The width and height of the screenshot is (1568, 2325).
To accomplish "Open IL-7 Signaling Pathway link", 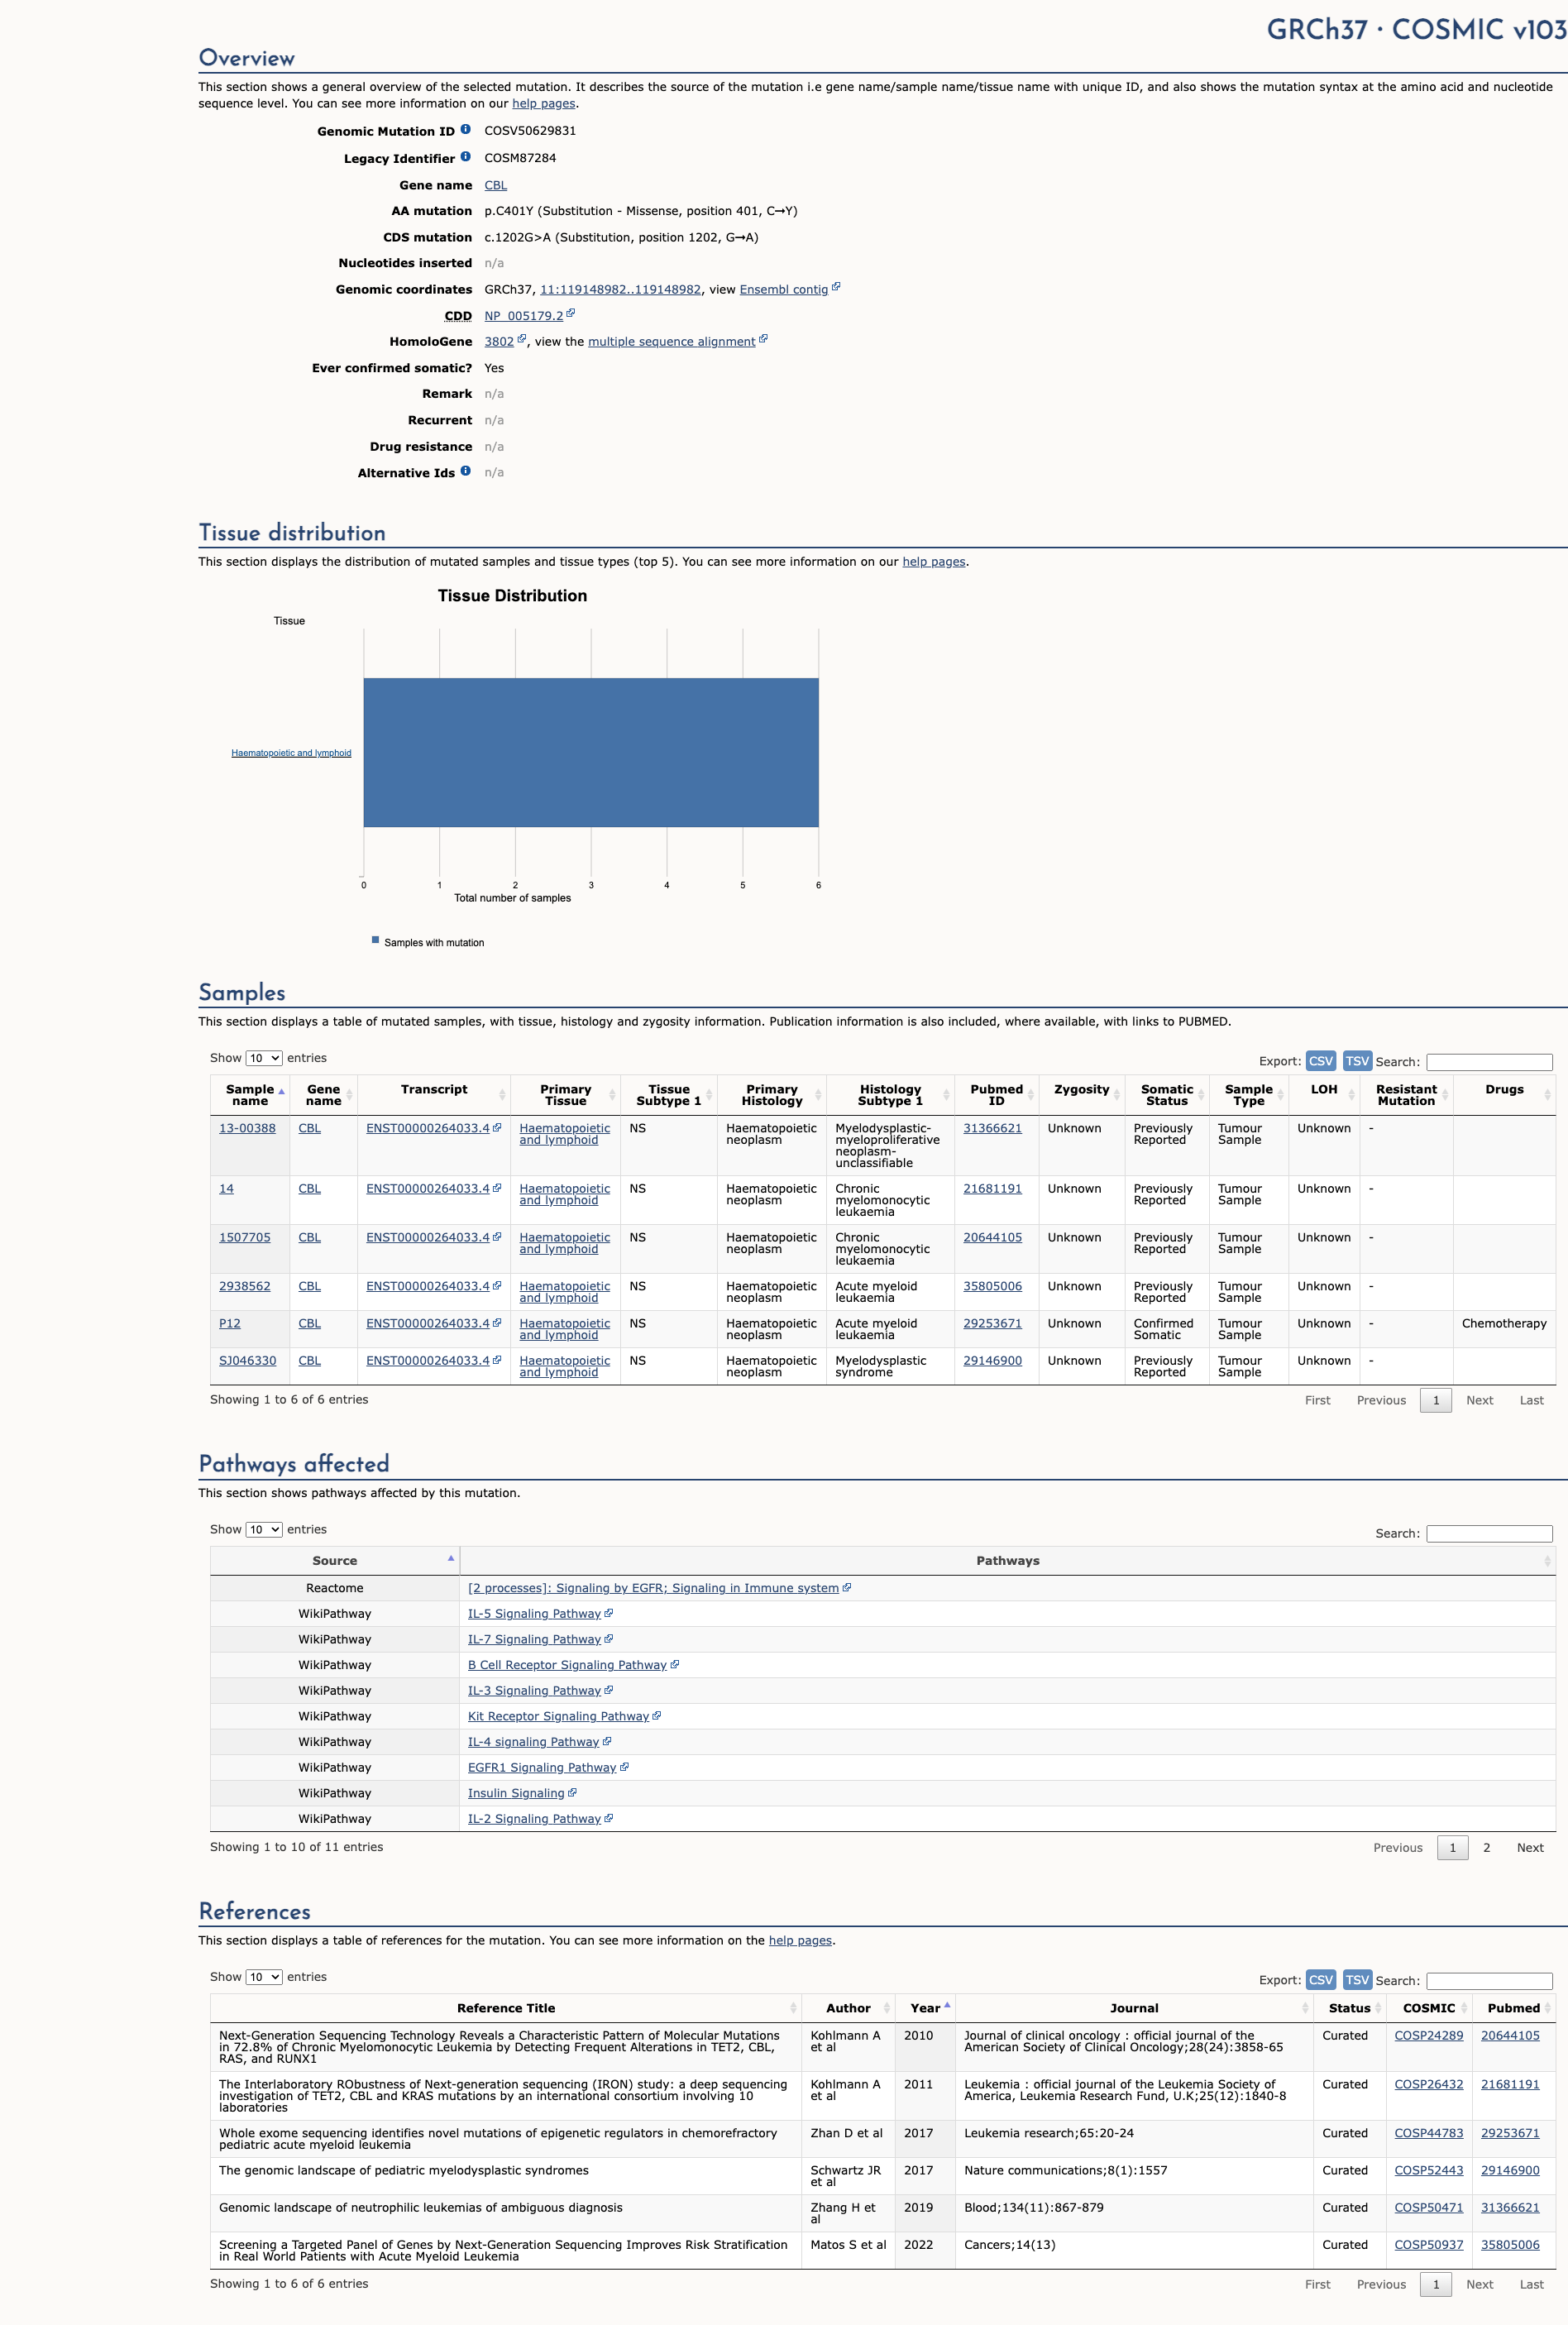I will click(x=534, y=1639).
